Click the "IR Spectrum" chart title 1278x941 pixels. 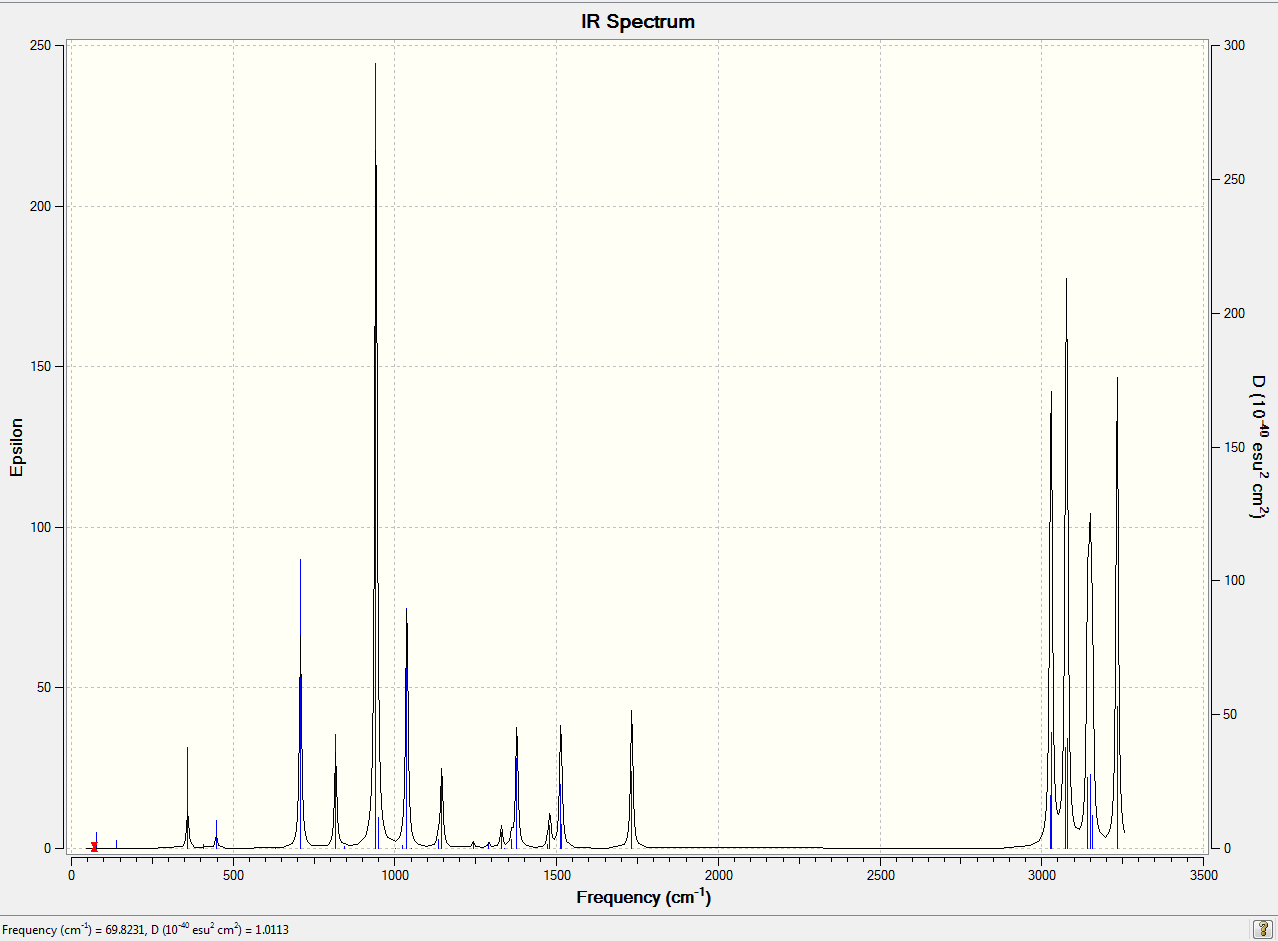638,21
